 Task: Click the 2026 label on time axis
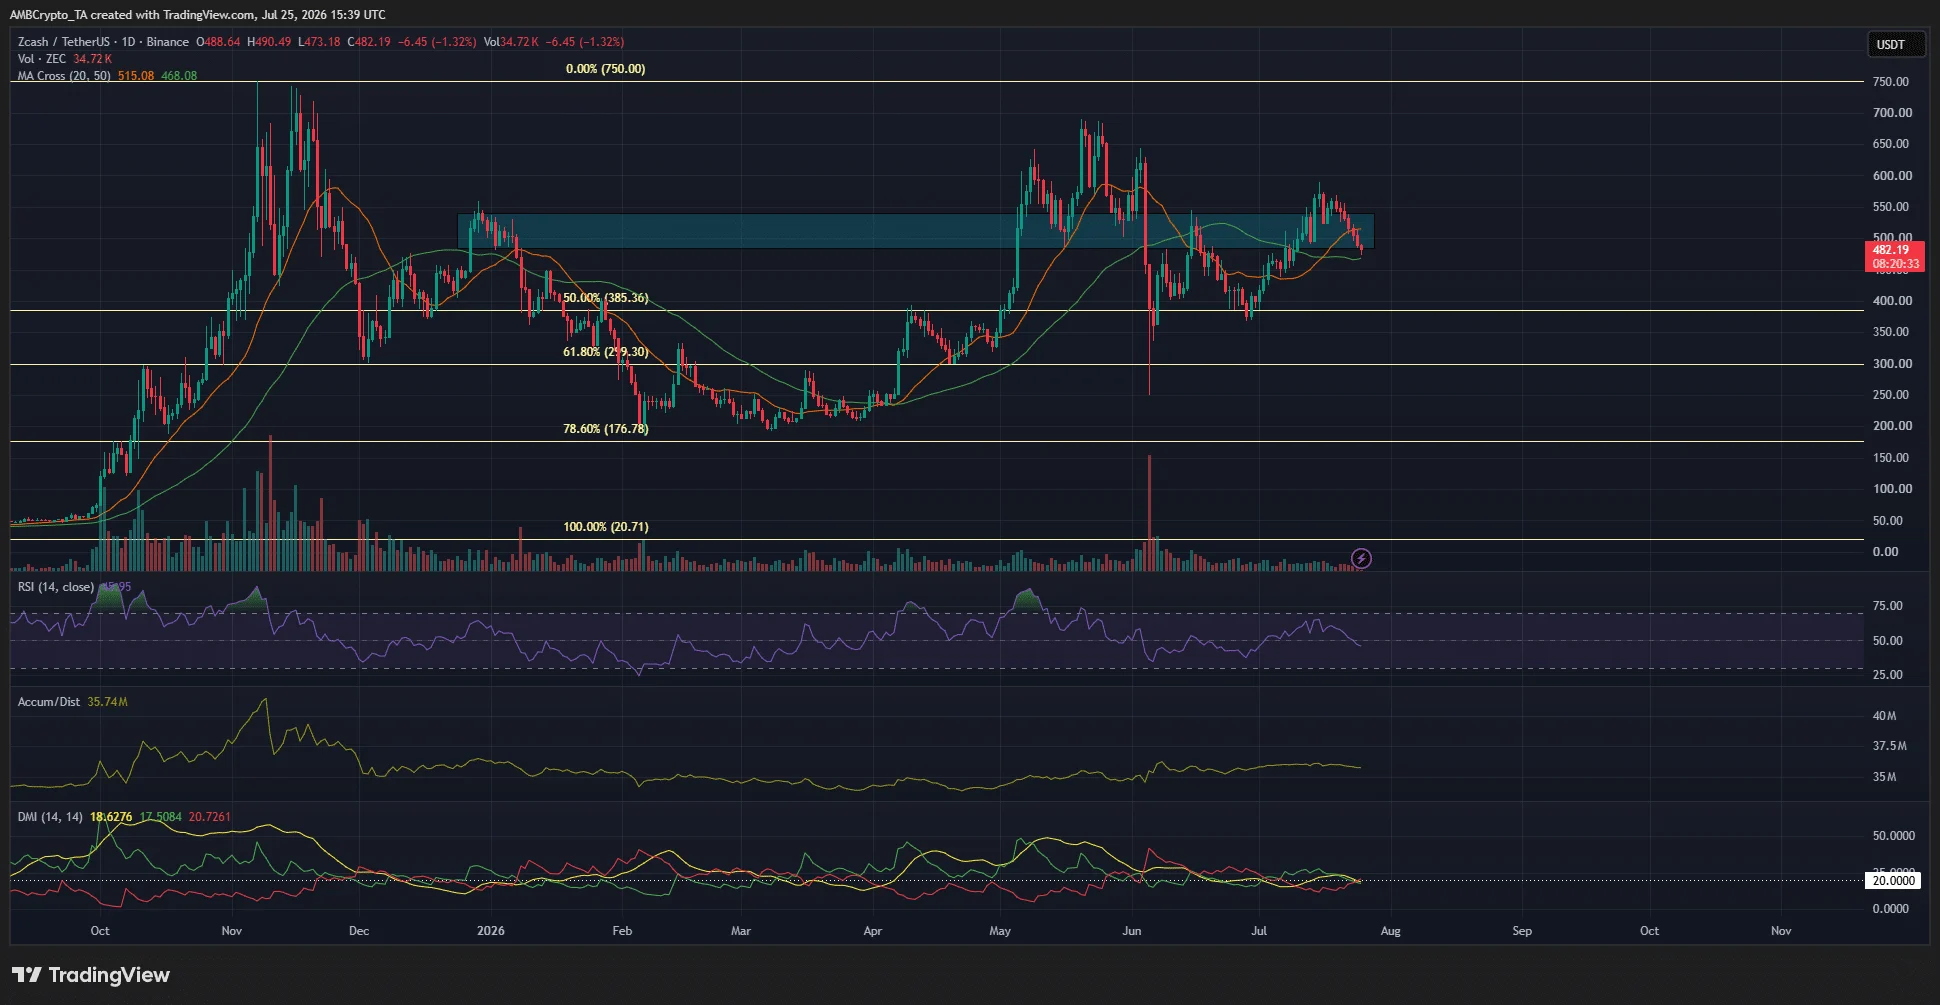click(x=491, y=931)
